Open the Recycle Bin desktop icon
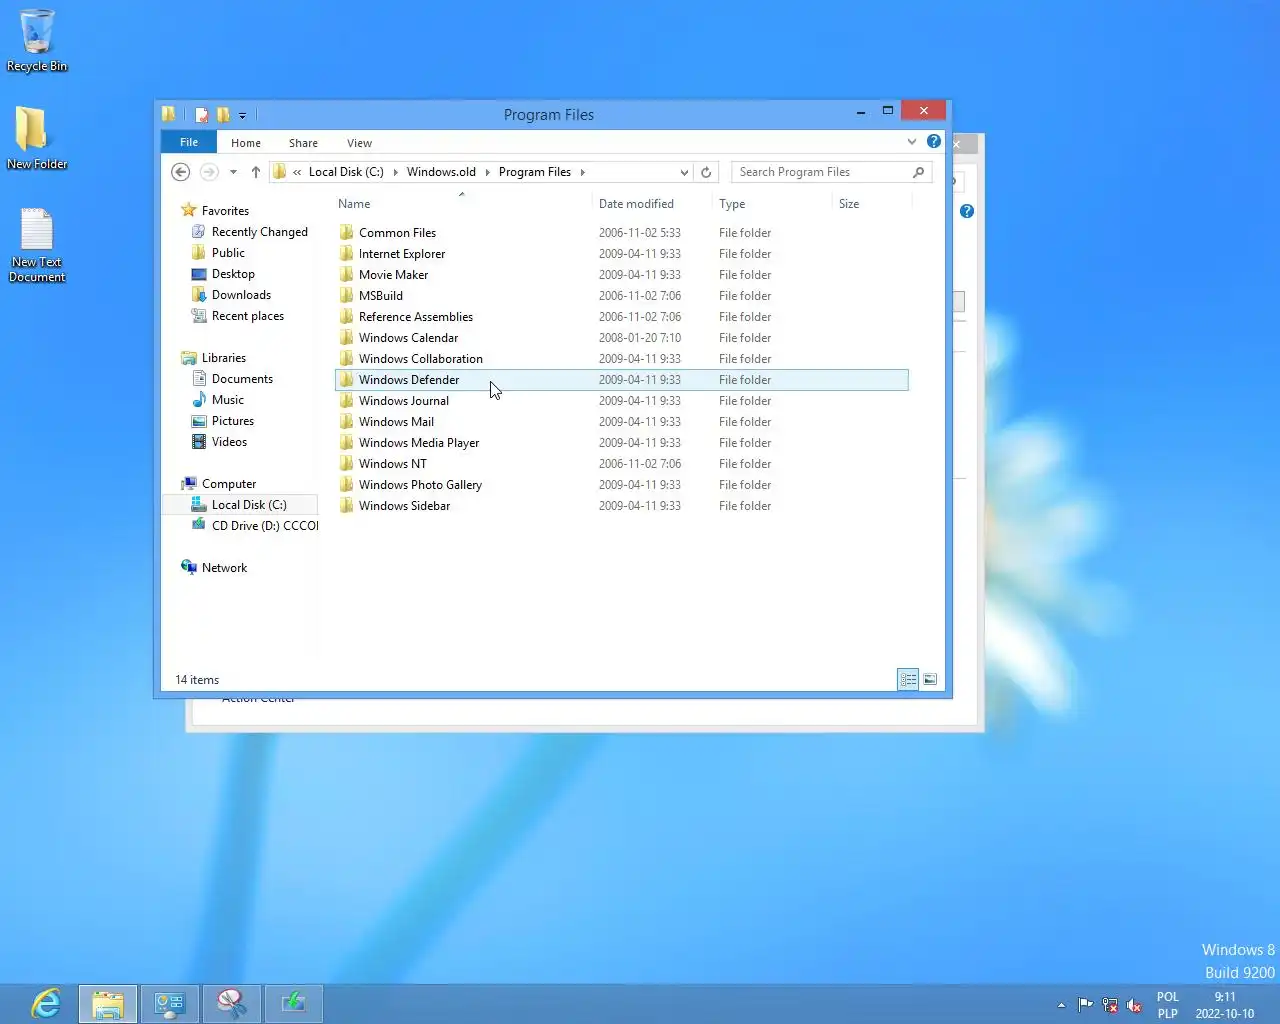 click(x=37, y=40)
